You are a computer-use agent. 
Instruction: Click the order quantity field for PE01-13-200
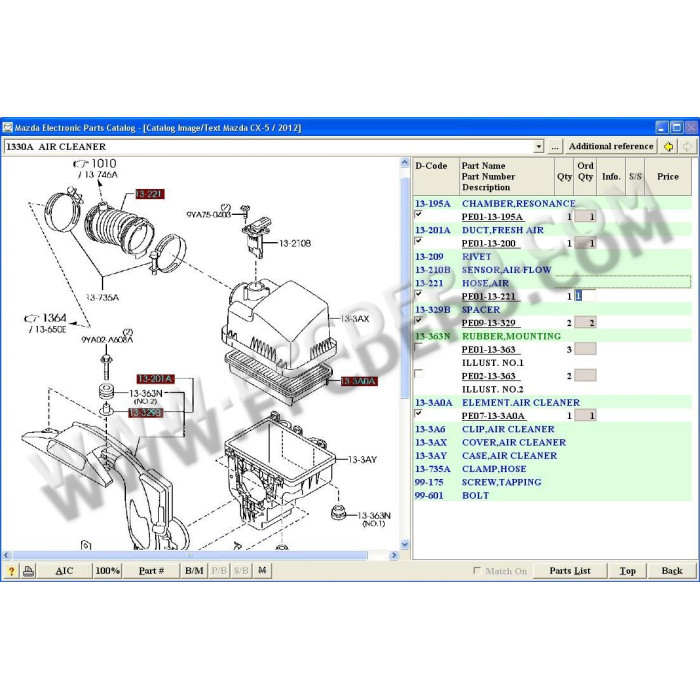coord(585,243)
